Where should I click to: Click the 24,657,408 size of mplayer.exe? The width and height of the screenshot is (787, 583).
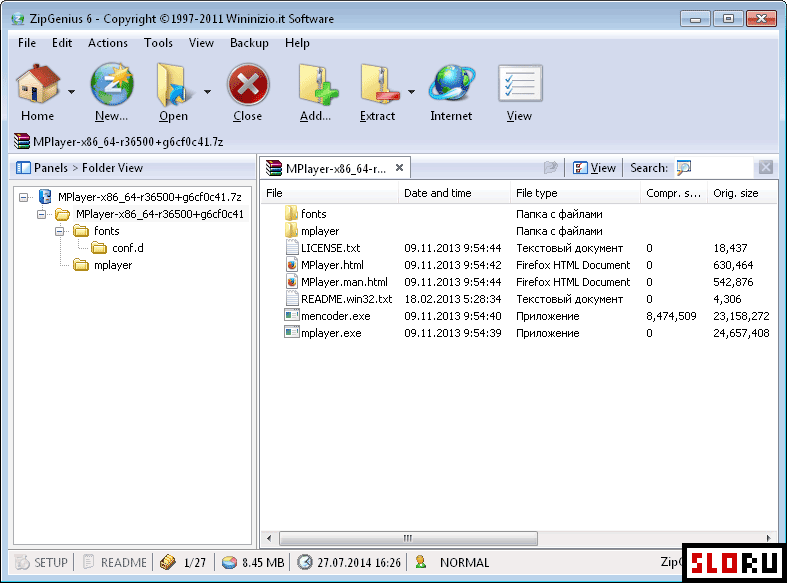click(x=741, y=333)
